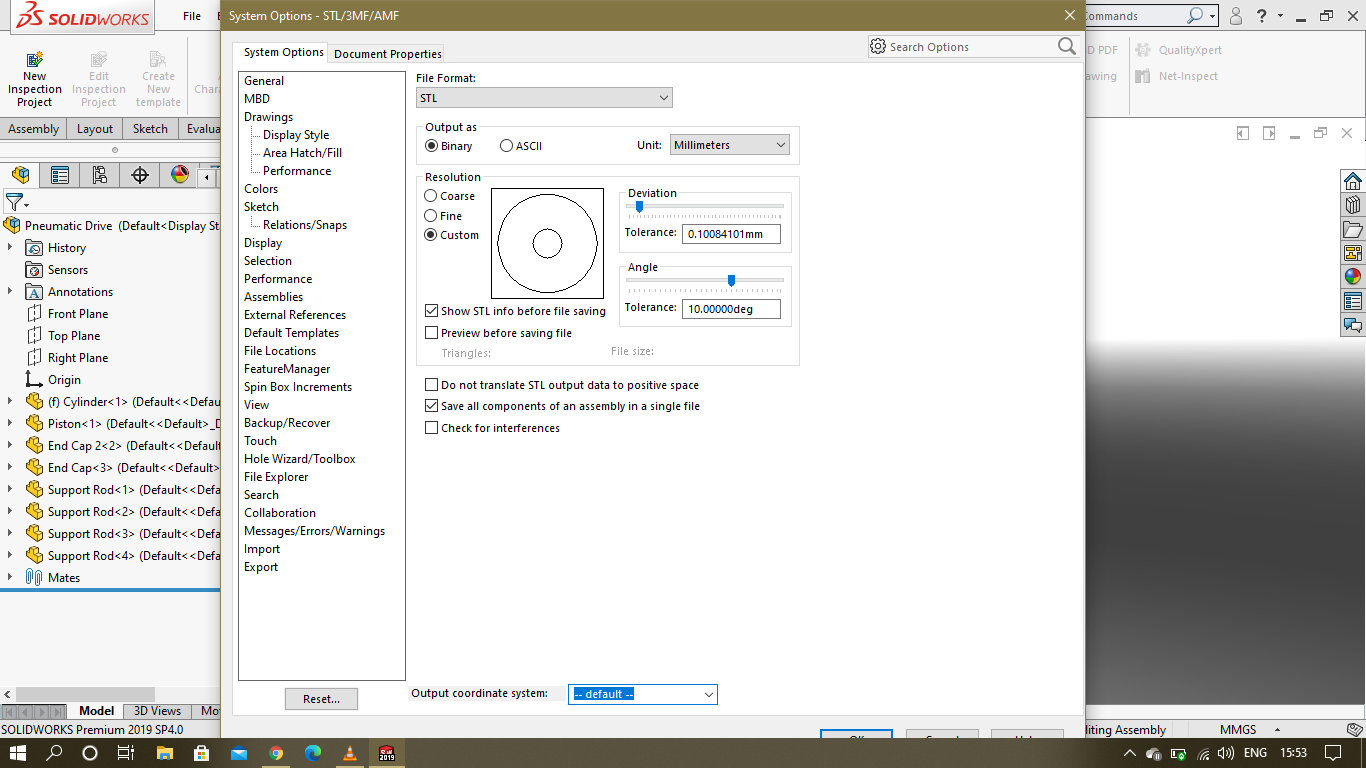1366x768 pixels.
Task: Adjust Angle tolerance slider
Action: [x=732, y=280]
